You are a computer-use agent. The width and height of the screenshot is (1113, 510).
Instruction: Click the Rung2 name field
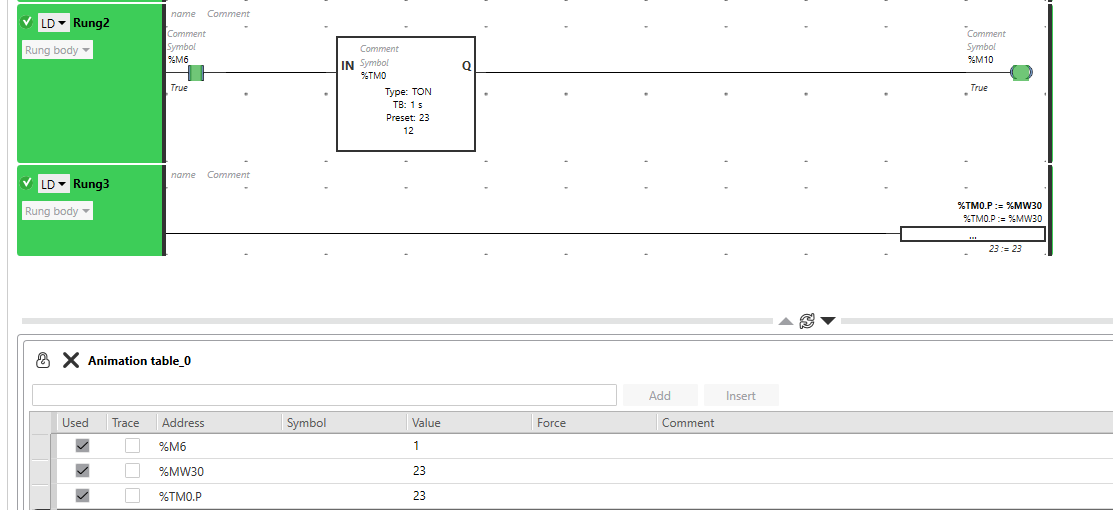pyautogui.click(x=183, y=13)
